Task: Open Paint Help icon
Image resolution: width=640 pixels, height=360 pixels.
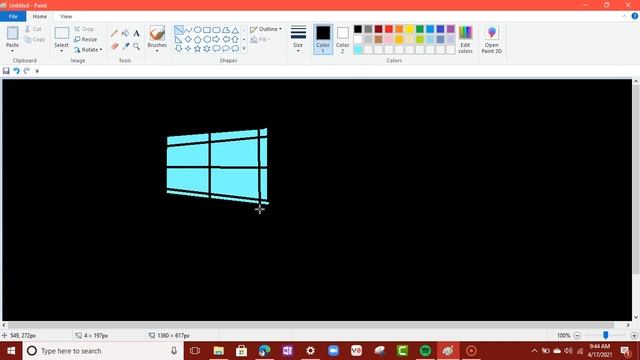Action: tap(635, 16)
